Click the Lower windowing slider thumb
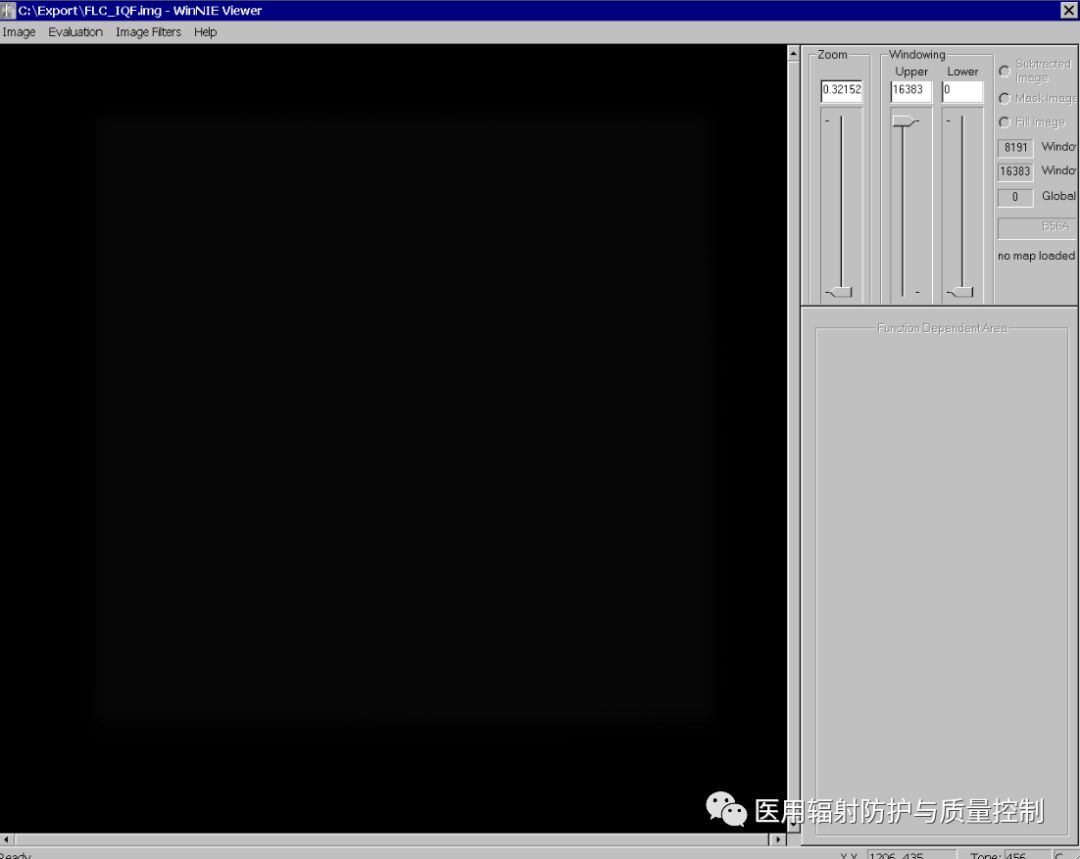Screen dimensions: 1080x859 pyautogui.click(x=960, y=292)
